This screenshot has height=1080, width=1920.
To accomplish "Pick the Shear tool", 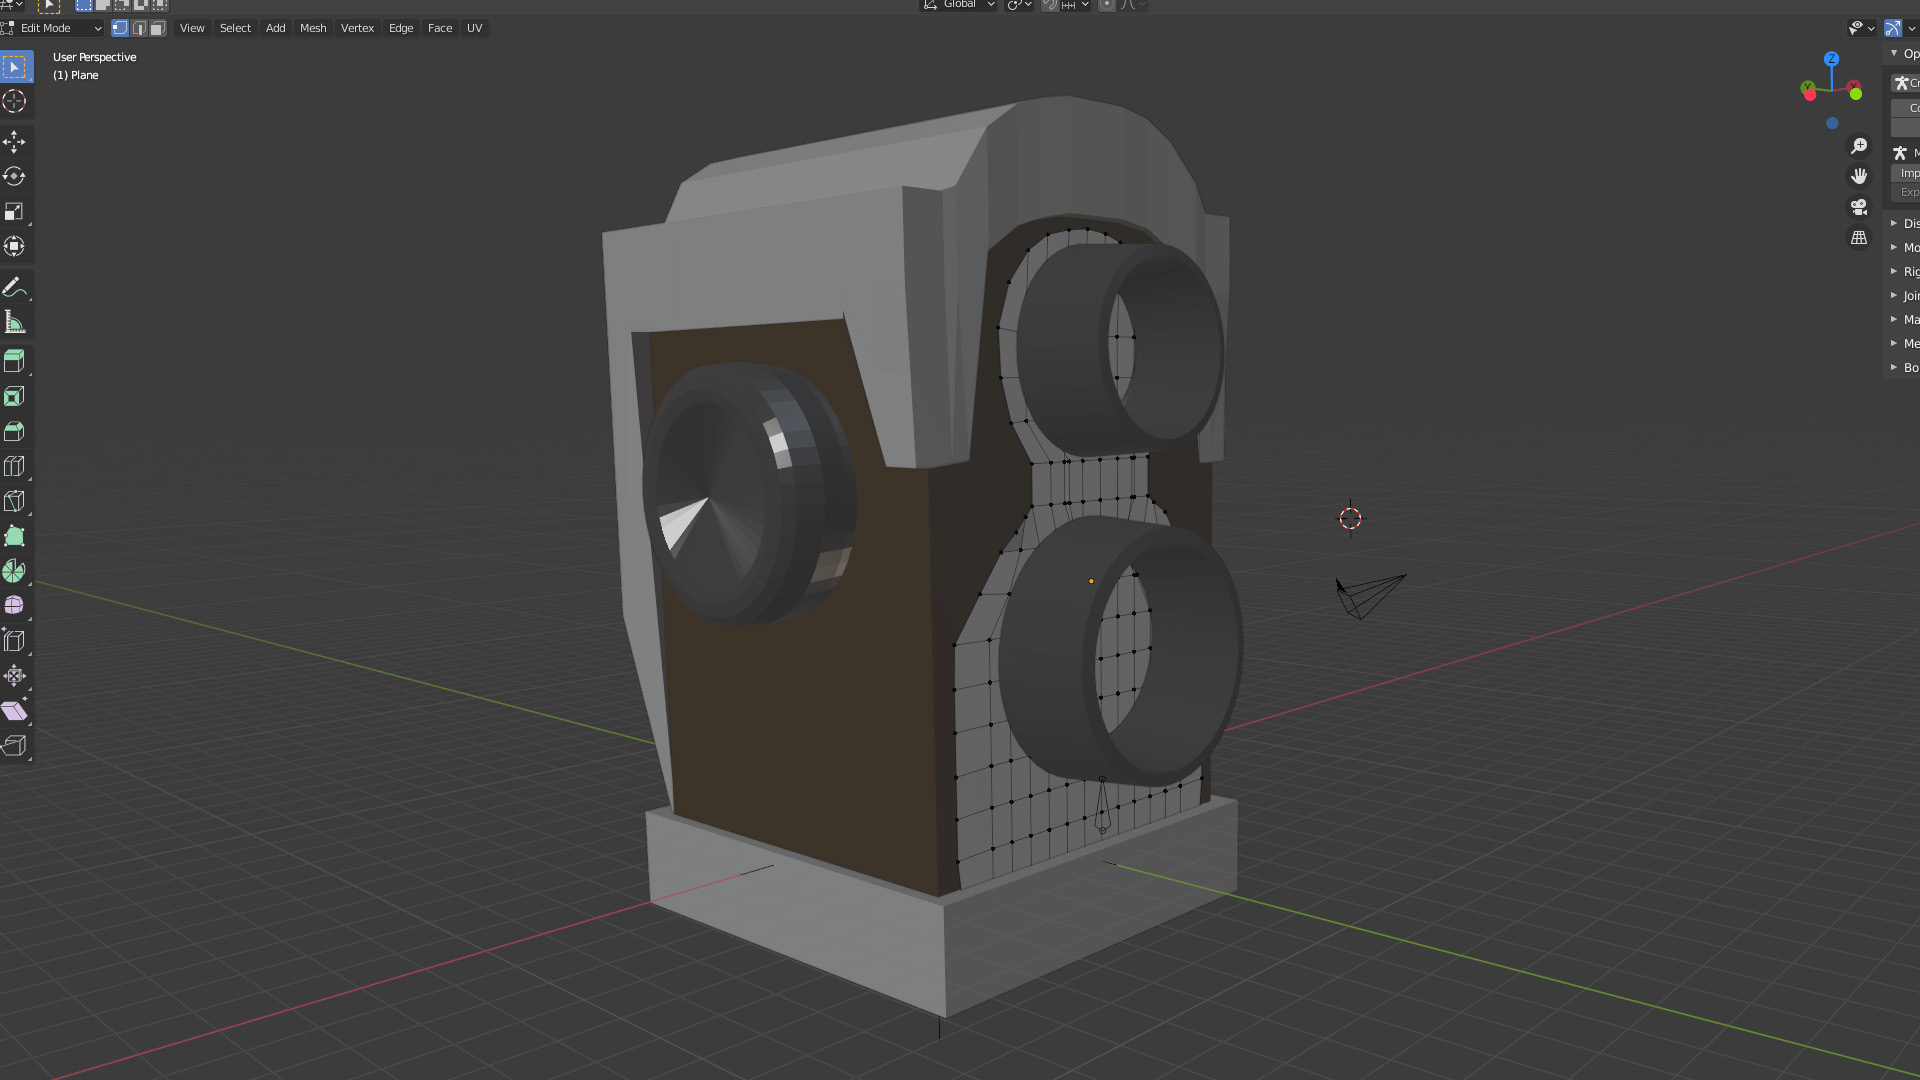I will 15,711.
